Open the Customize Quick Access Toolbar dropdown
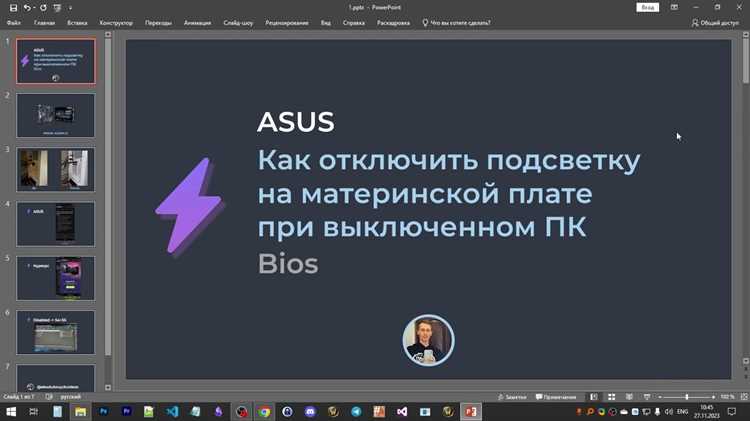750x421 pixels. coord(70,8)
